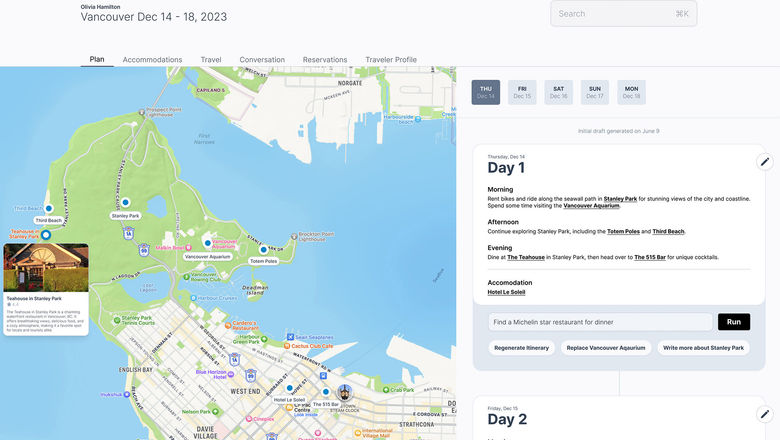Click the Teahouse in Stanley Park photo
This screenshot has width=780, height=440.
46,267
